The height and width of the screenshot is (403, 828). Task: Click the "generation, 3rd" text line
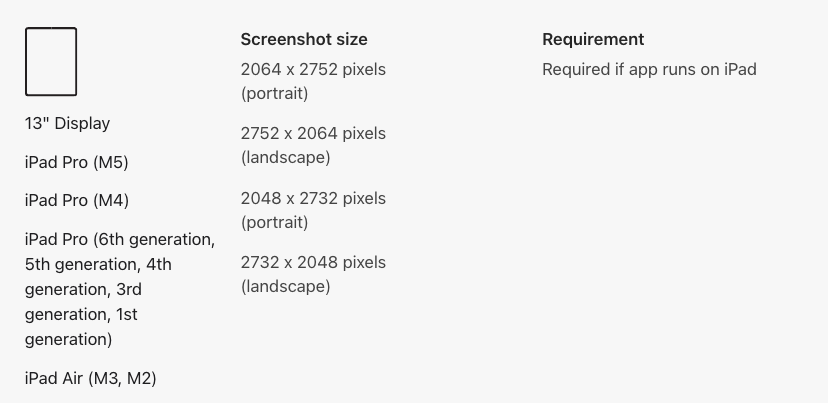83,289
